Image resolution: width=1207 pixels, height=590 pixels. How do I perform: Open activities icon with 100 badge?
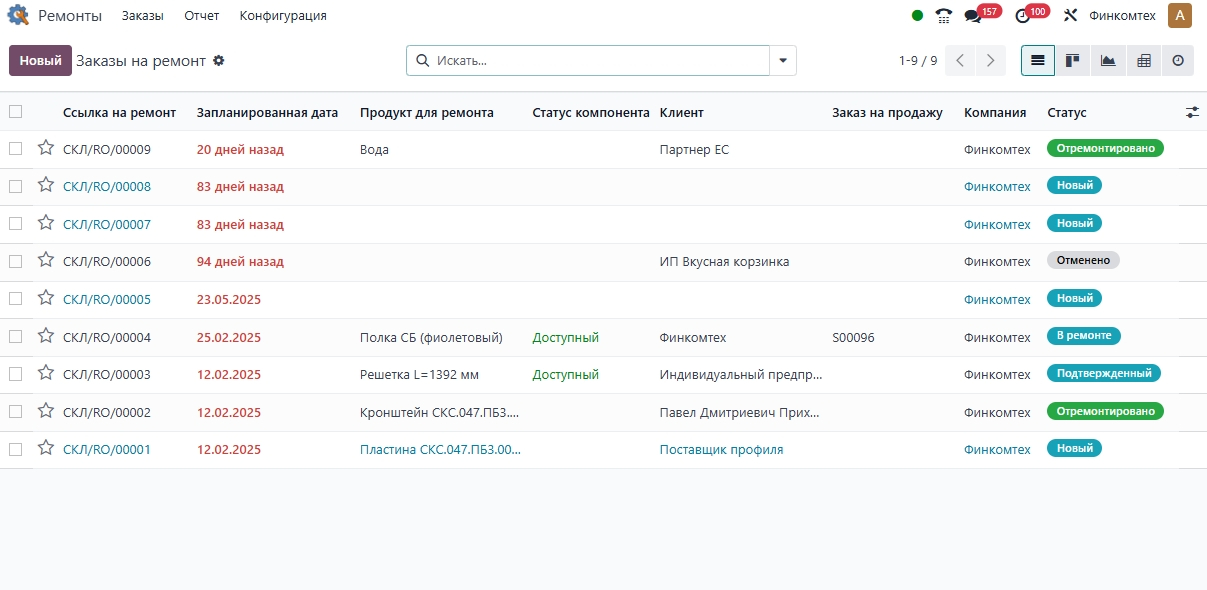click(1022, 16)
